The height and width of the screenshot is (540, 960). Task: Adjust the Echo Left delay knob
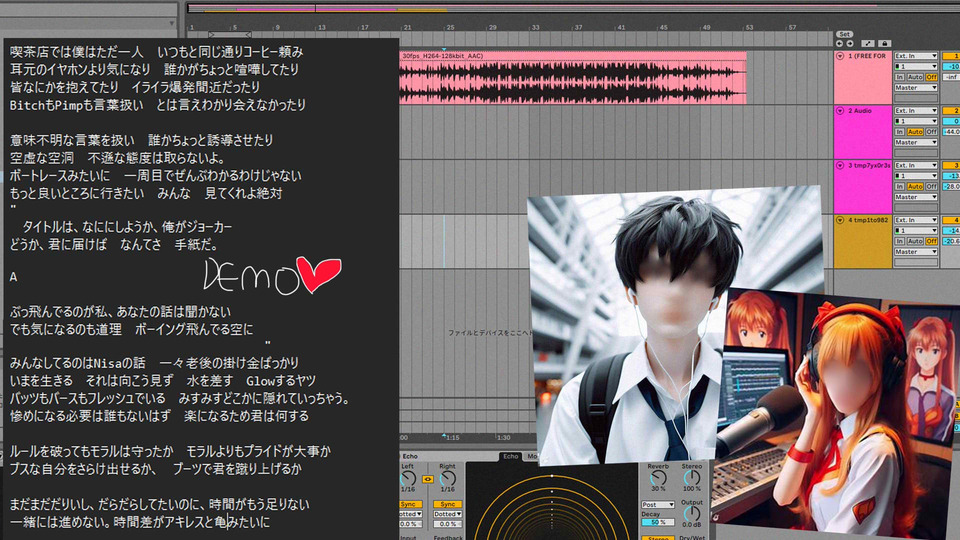(x=408, y=478)
